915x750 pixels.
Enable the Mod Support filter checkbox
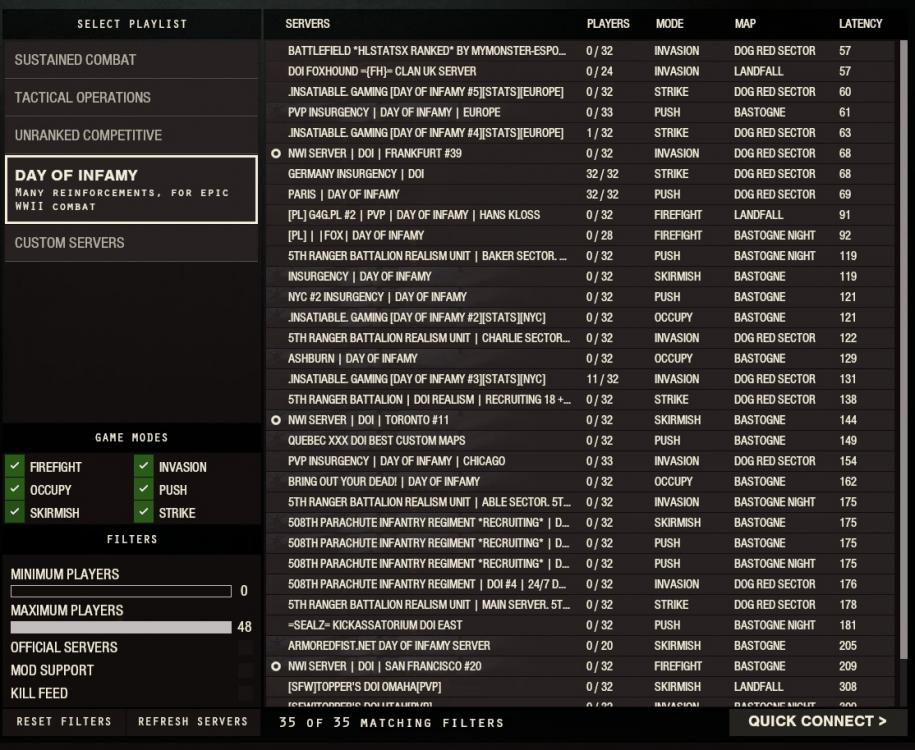[245, 670]
